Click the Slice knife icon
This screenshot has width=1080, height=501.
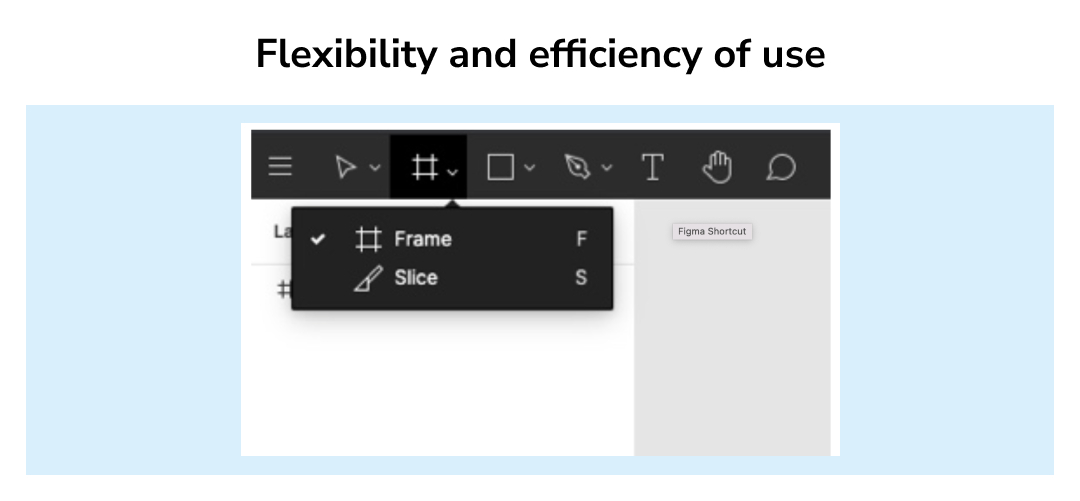(x=368, y=278)
